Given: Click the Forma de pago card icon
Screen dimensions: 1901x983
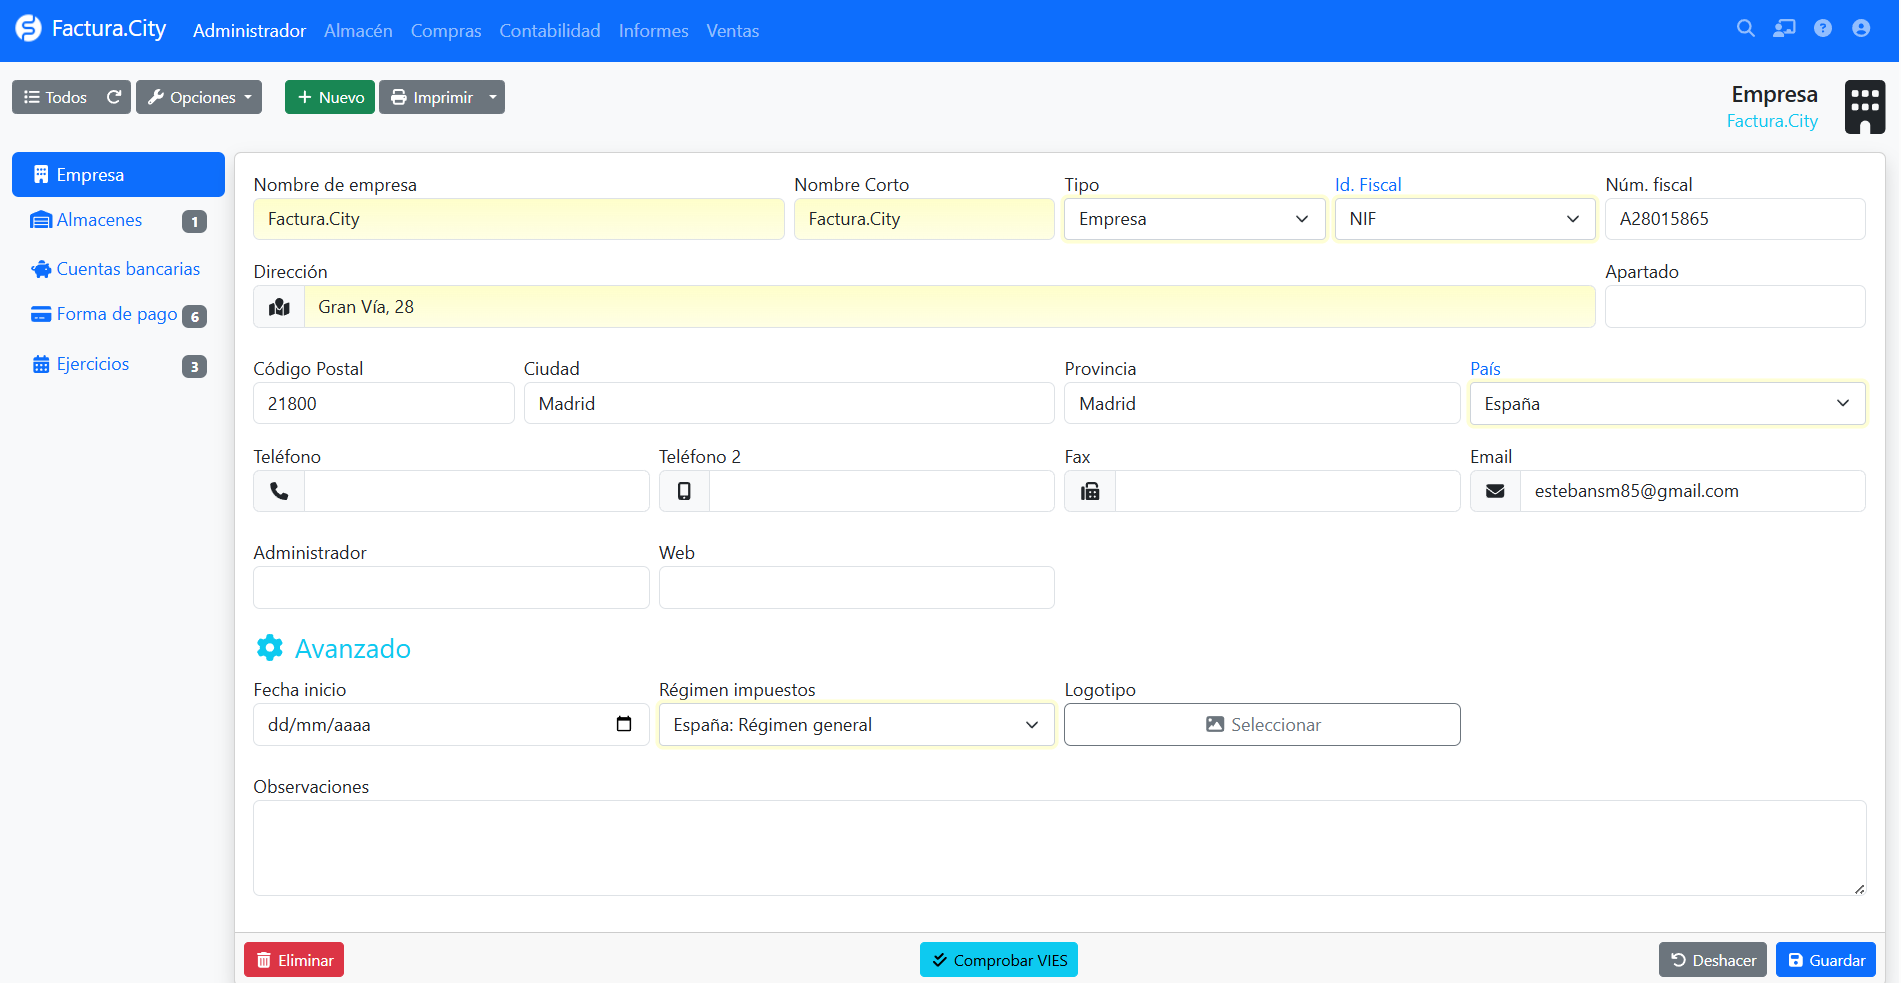Looking at the screenshot, I should pyautogui.click(x=41, y=314).
